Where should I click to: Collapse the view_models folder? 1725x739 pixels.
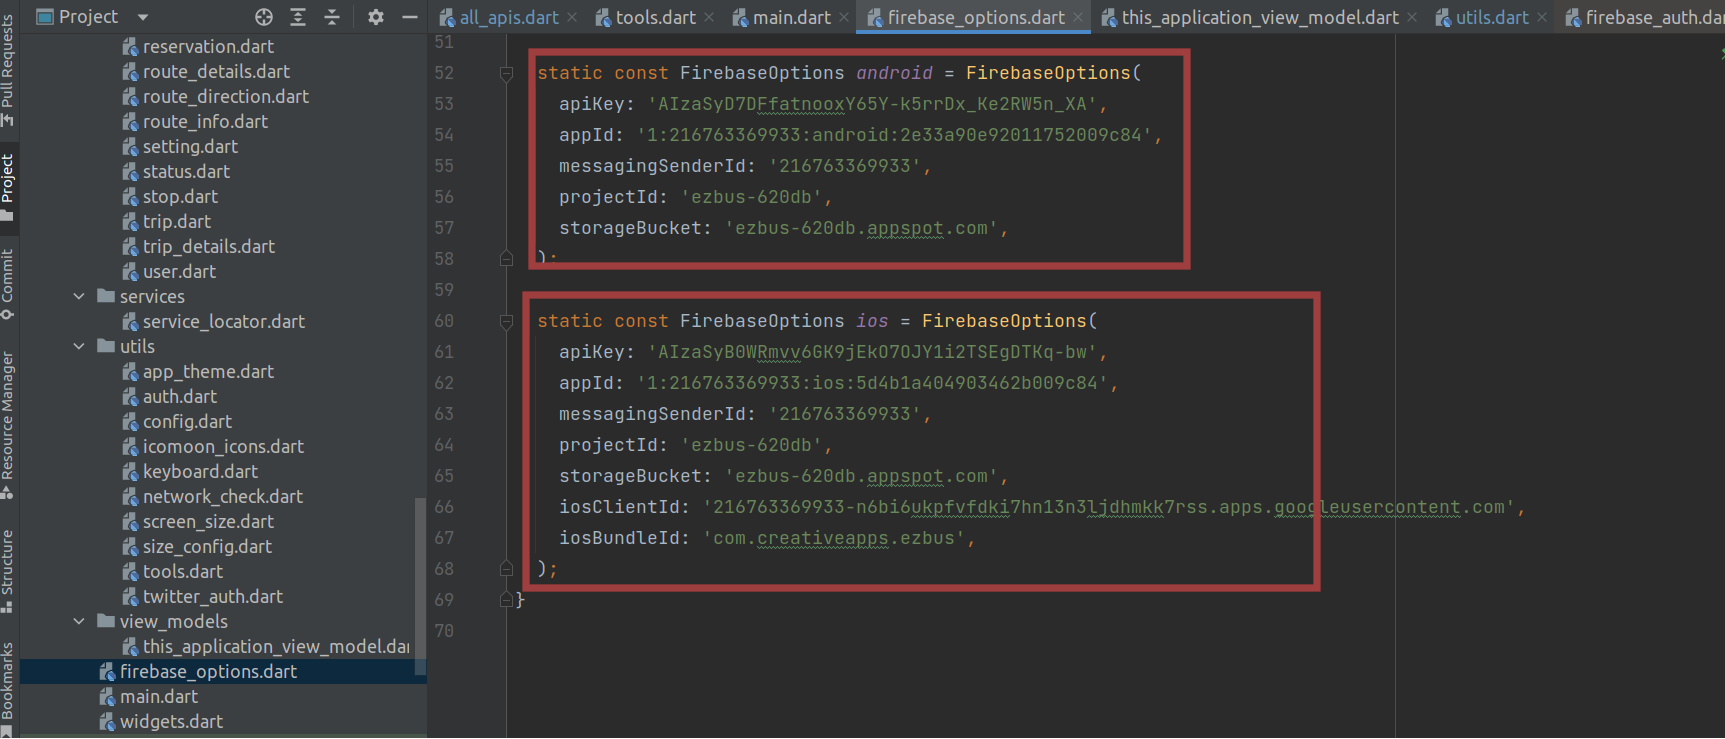[79, 621]
